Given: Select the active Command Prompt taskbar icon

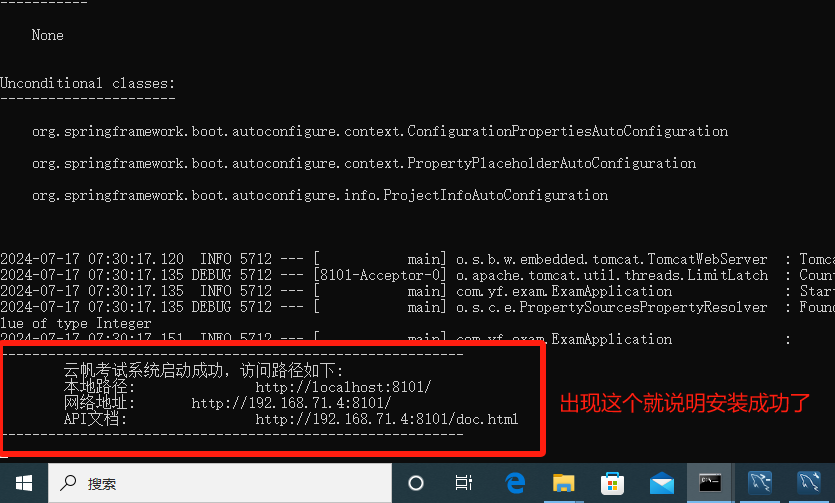Looking at the screenshot, I should pos(710,483).
